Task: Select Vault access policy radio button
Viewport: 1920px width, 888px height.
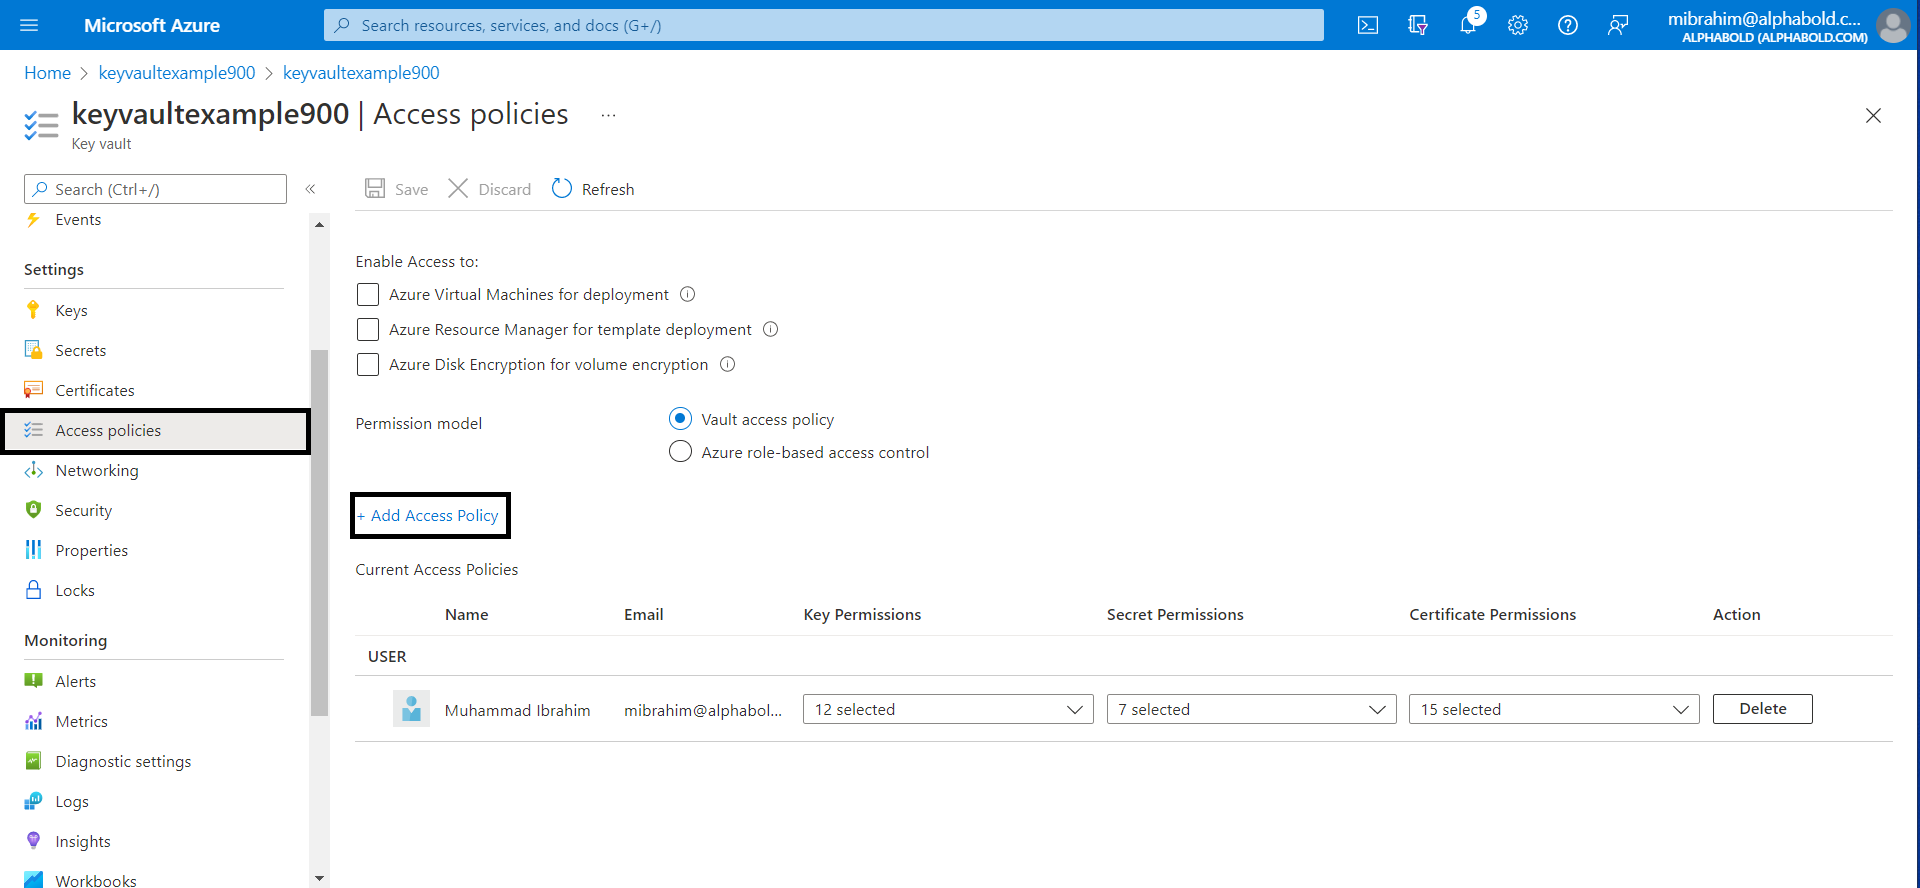Action: tap(680, 418)
